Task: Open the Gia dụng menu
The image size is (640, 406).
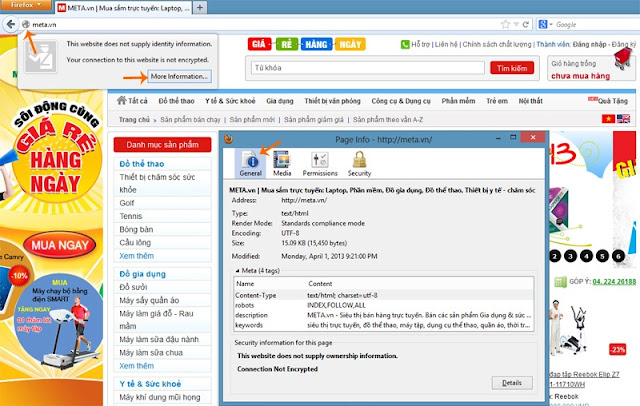Action: (x=280, y=101)
